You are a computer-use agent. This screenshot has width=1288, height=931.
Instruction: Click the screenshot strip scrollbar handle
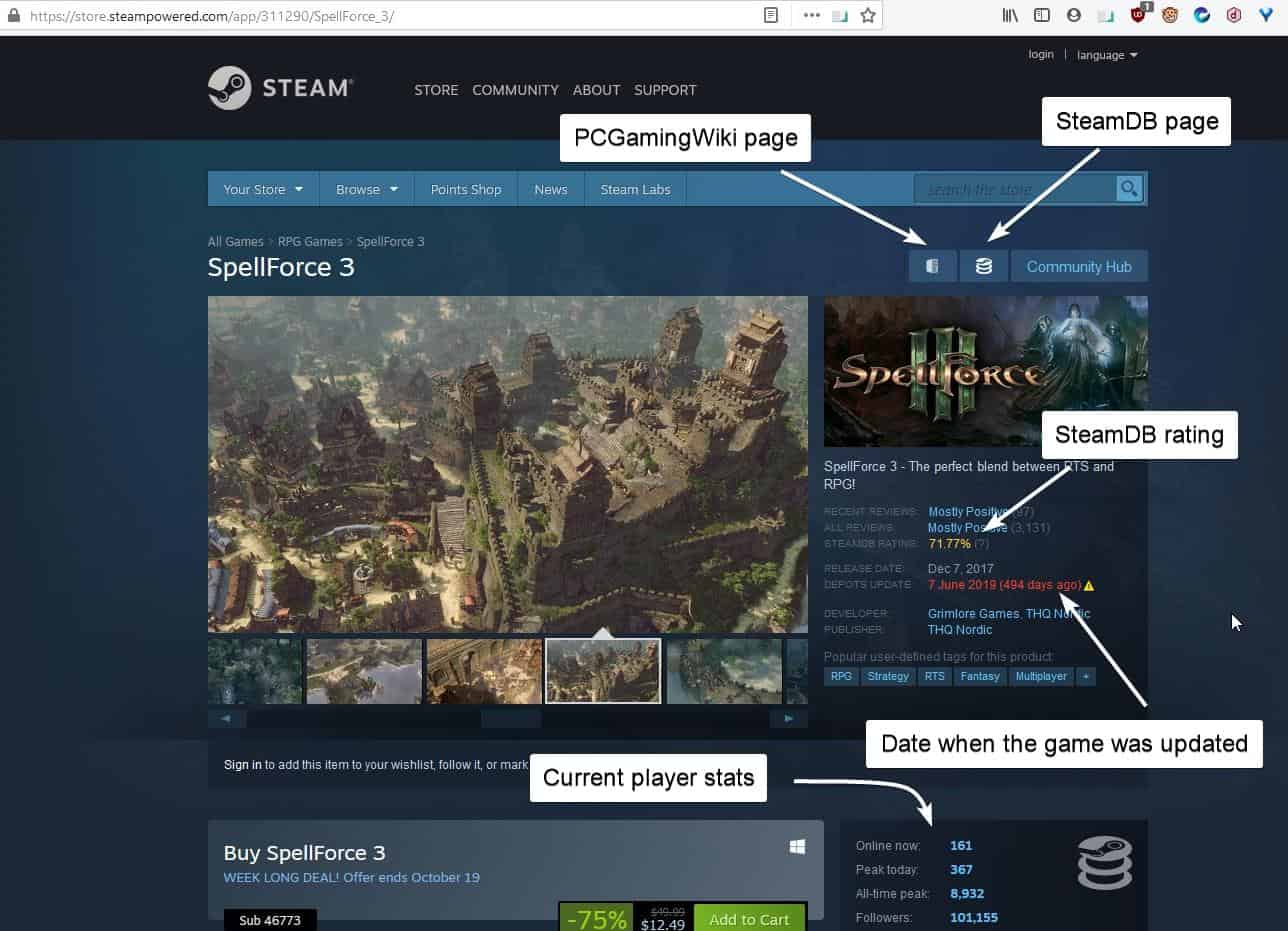pos(511,718)
